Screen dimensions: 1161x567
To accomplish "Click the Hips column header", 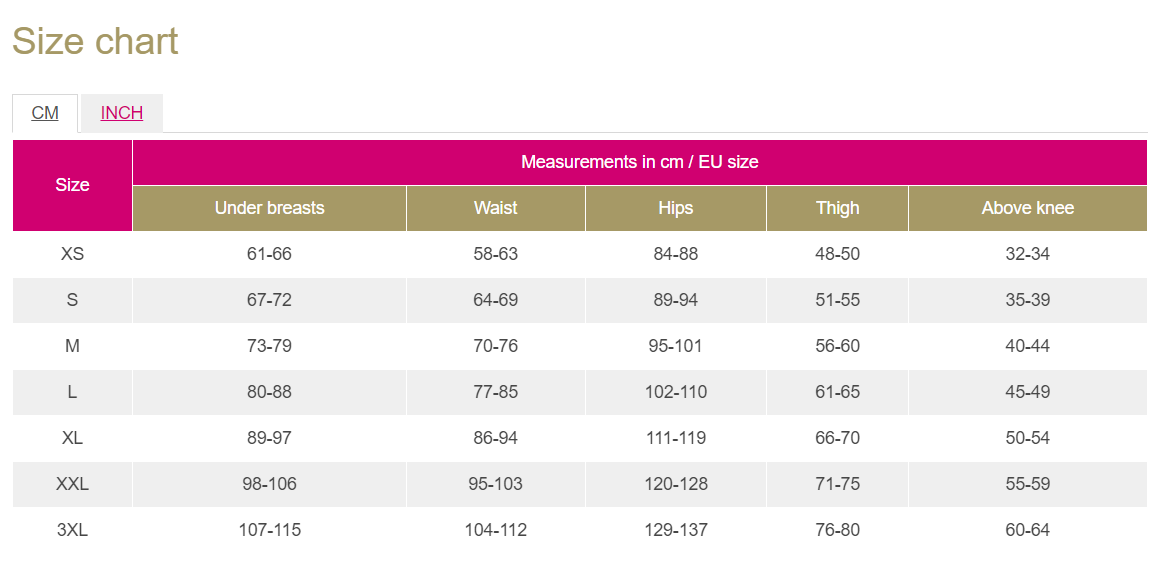I will [x=676, y=208].
